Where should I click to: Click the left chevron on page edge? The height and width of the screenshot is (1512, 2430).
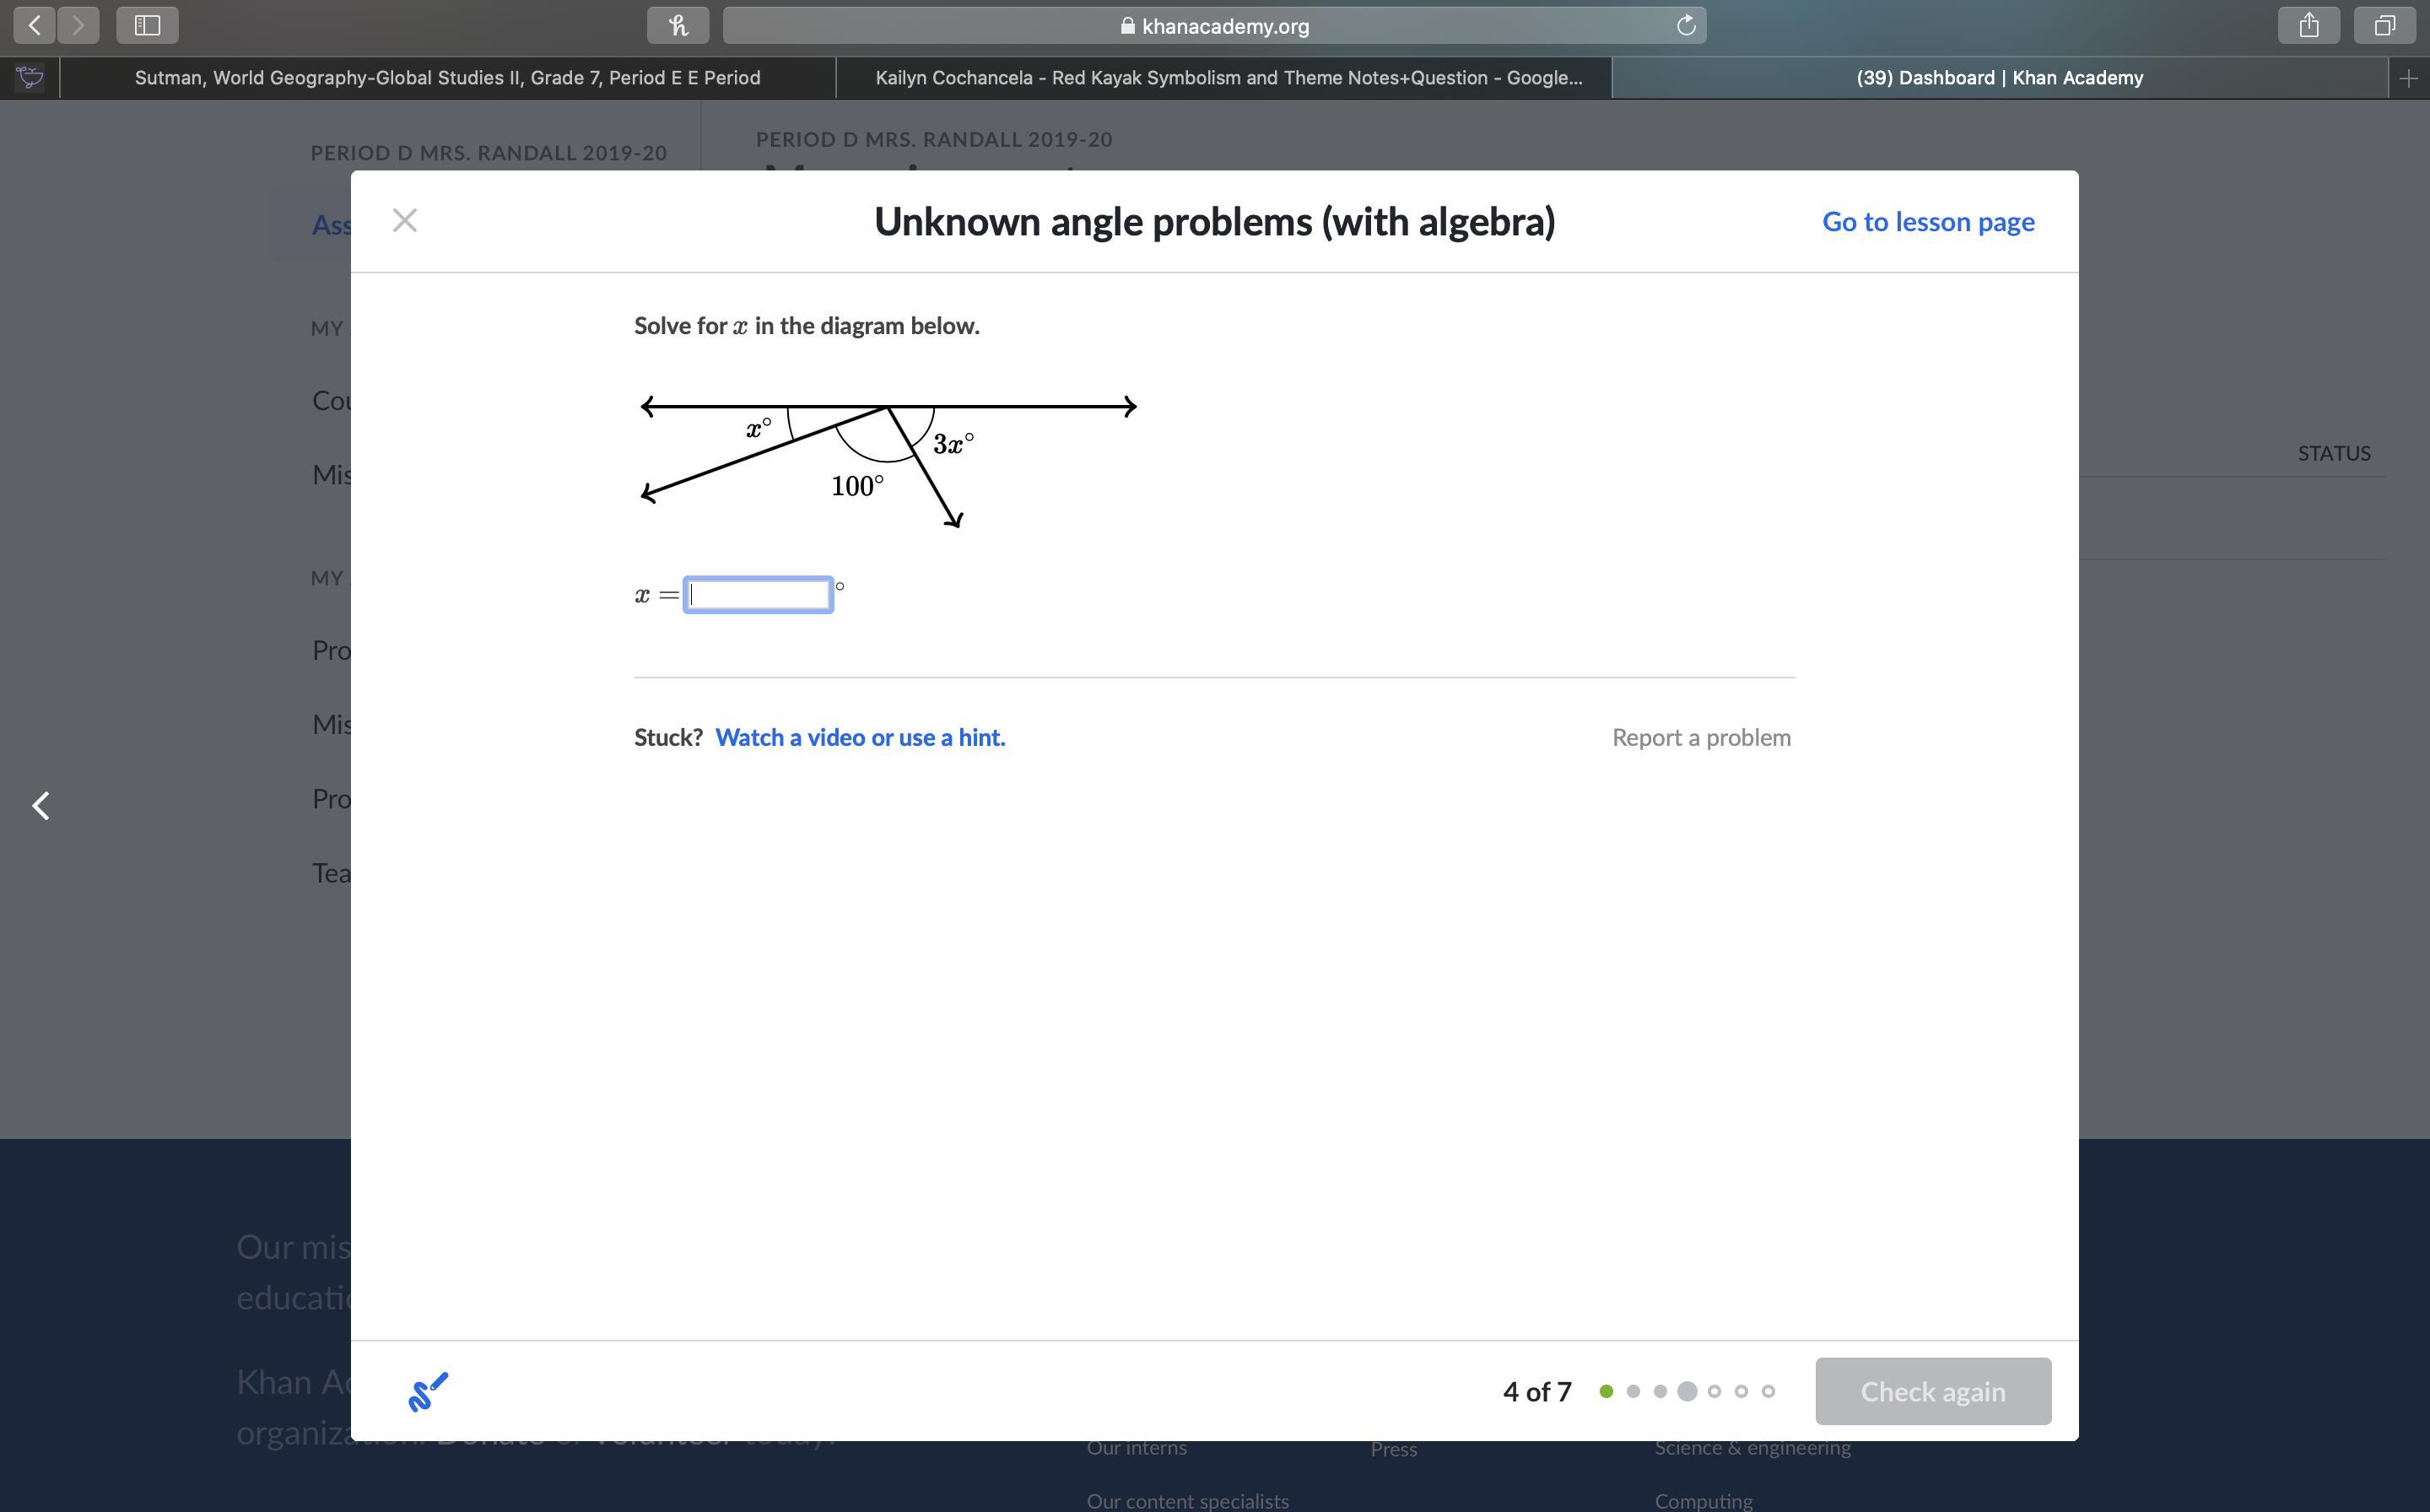tap(41, 805)
